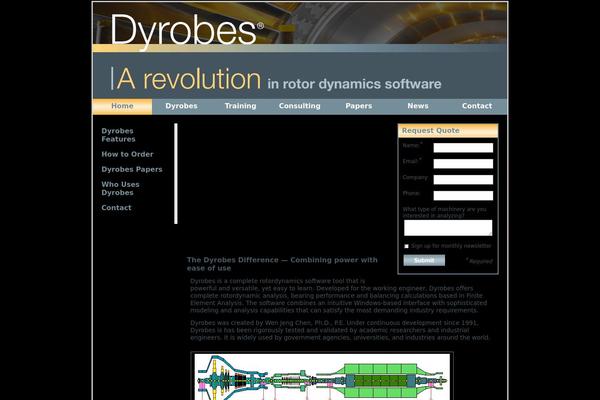The image size is (600, 400).
Task: Open the Contact tab in navigation bar
Action: 477,106
